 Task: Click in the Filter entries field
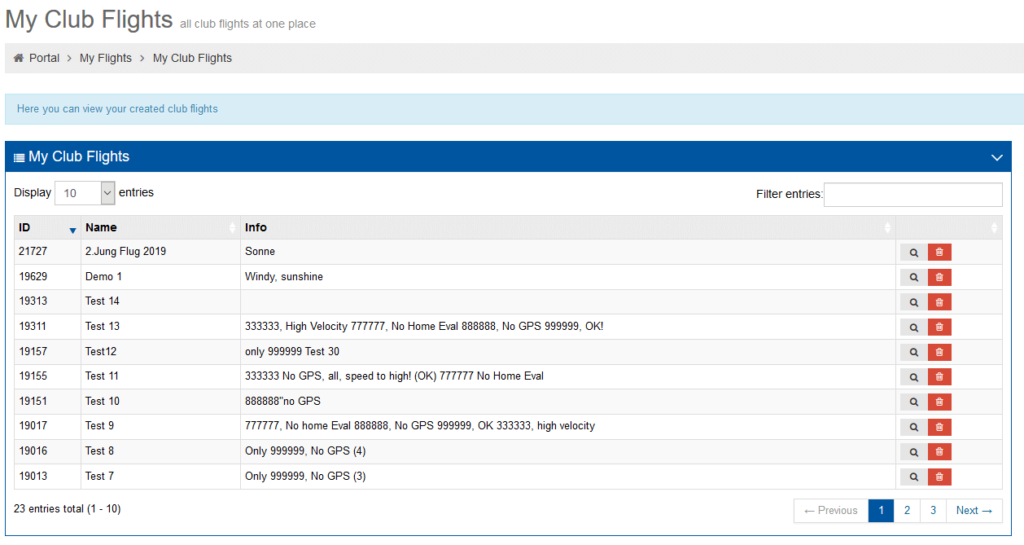(912, 195)
